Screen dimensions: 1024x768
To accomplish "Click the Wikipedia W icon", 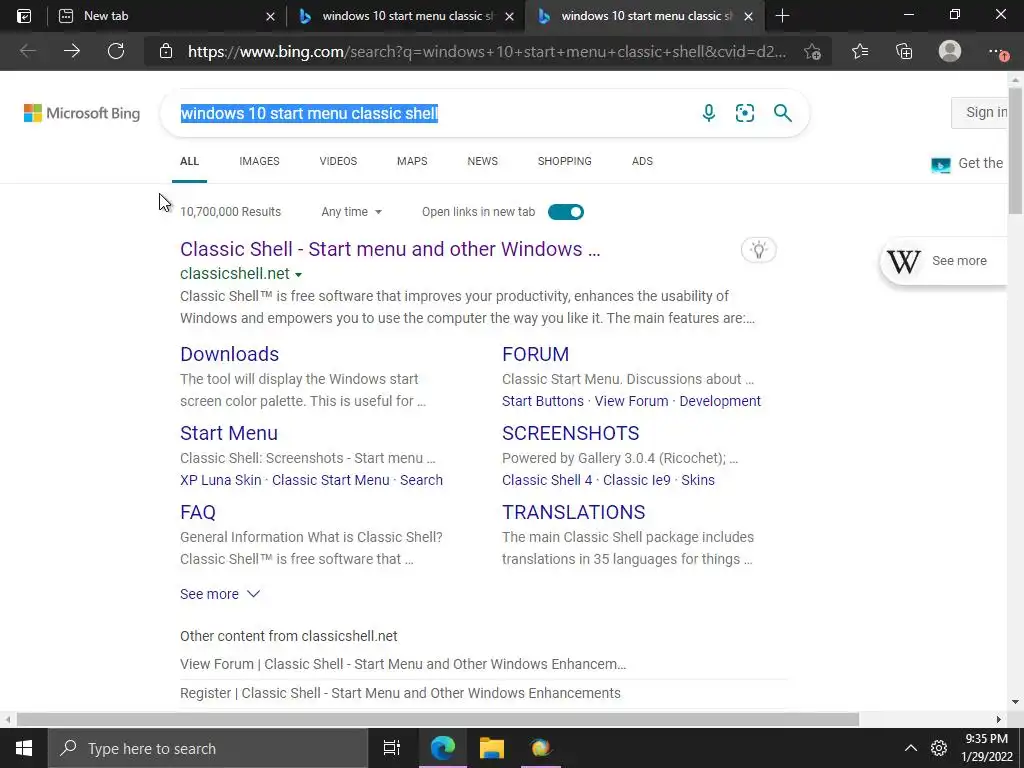I will pyautogui.click(x=903, y=261).
